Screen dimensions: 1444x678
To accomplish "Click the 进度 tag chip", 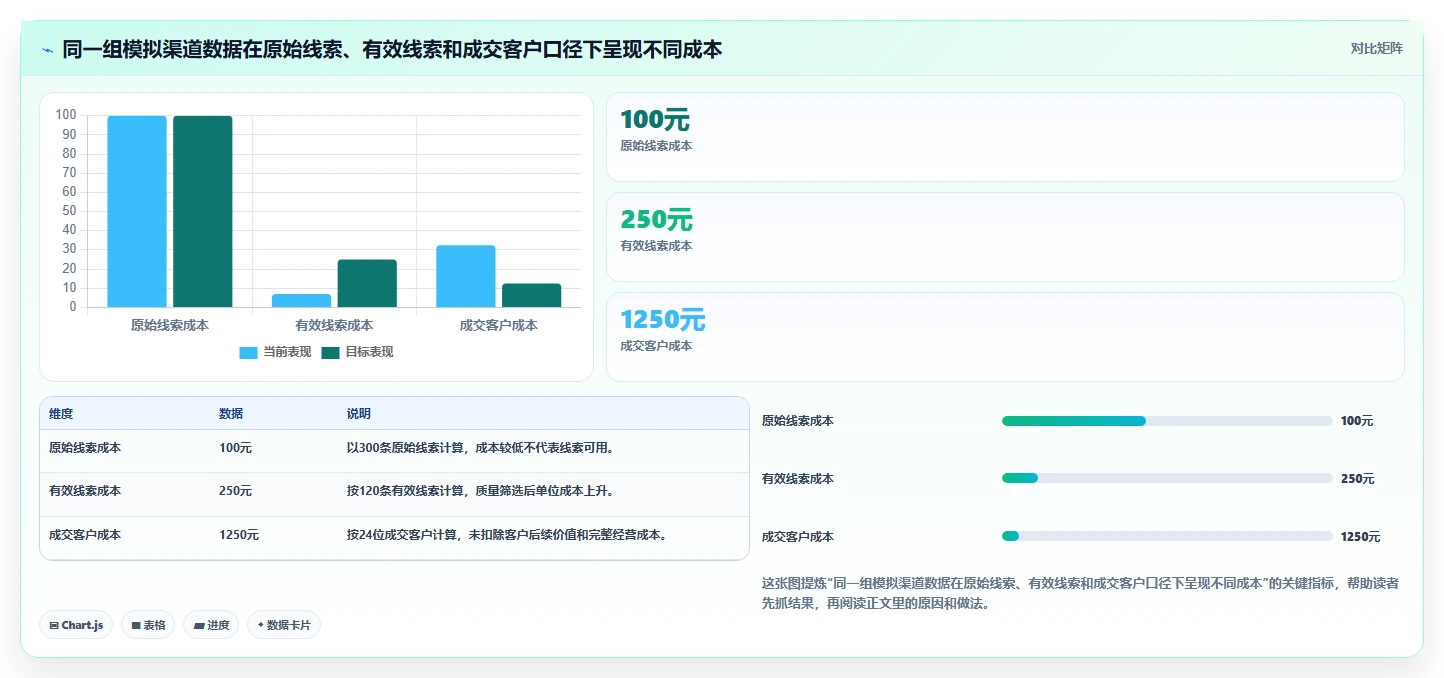I will pos(211,625).
